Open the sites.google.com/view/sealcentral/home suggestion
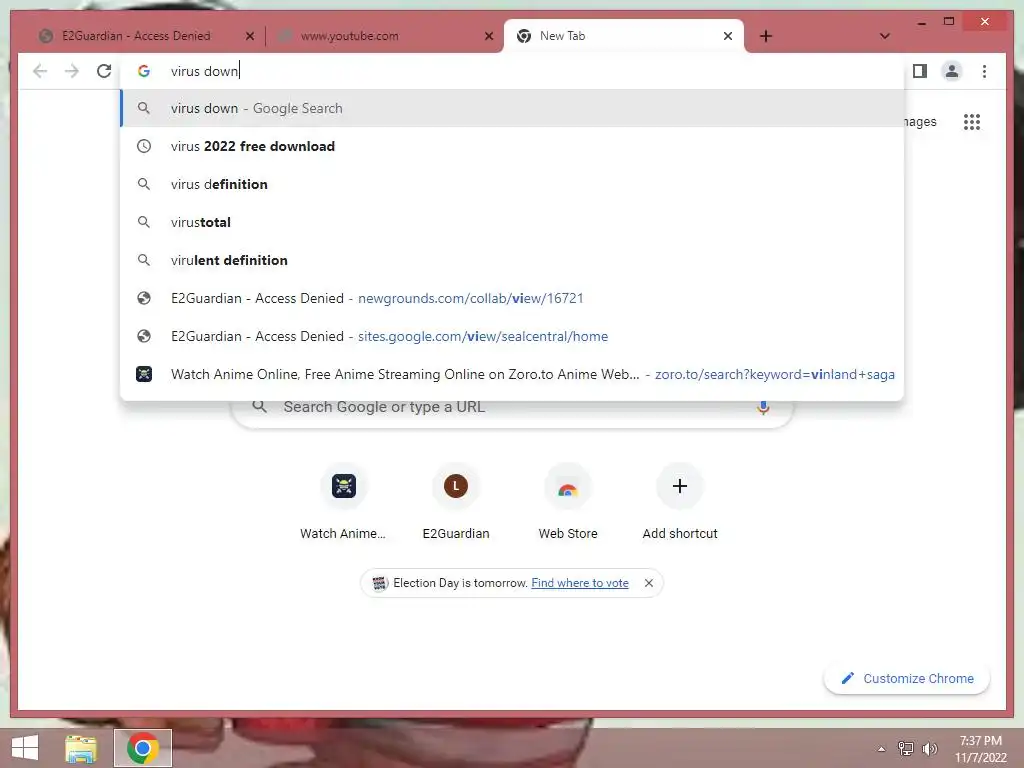The height and width of the screenshot is (768, 1024). click(x=513, y=336)
